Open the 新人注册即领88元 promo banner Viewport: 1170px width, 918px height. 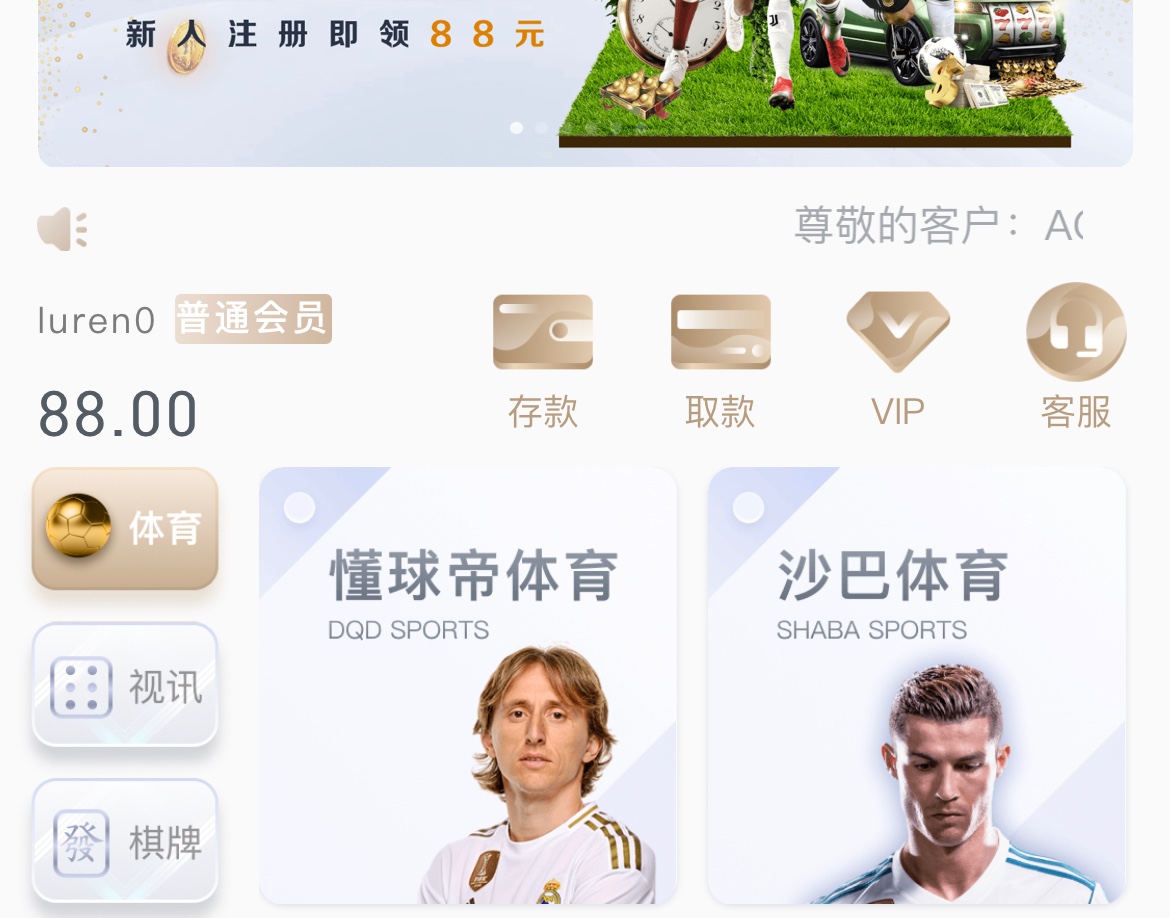[585, 82]
